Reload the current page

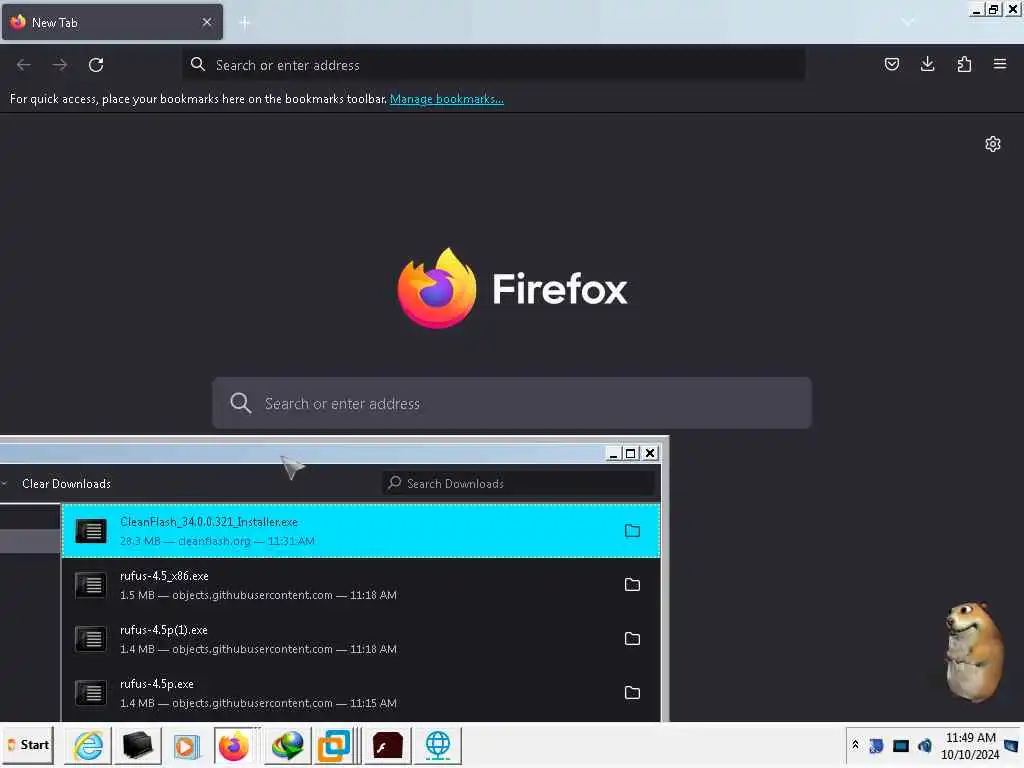96,65
